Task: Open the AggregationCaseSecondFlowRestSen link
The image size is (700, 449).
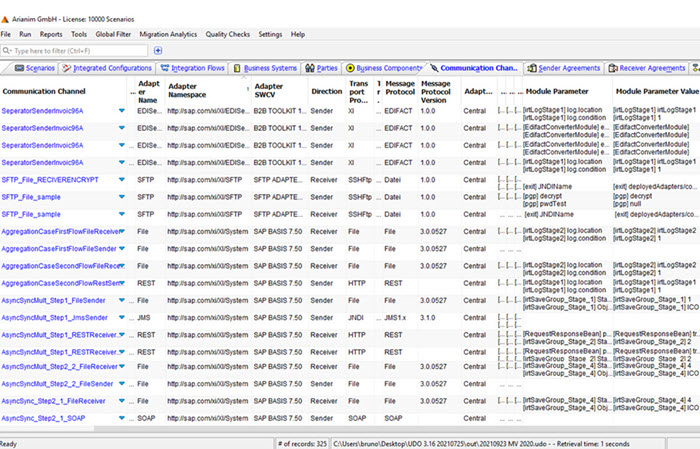Action: coord(62,283)
